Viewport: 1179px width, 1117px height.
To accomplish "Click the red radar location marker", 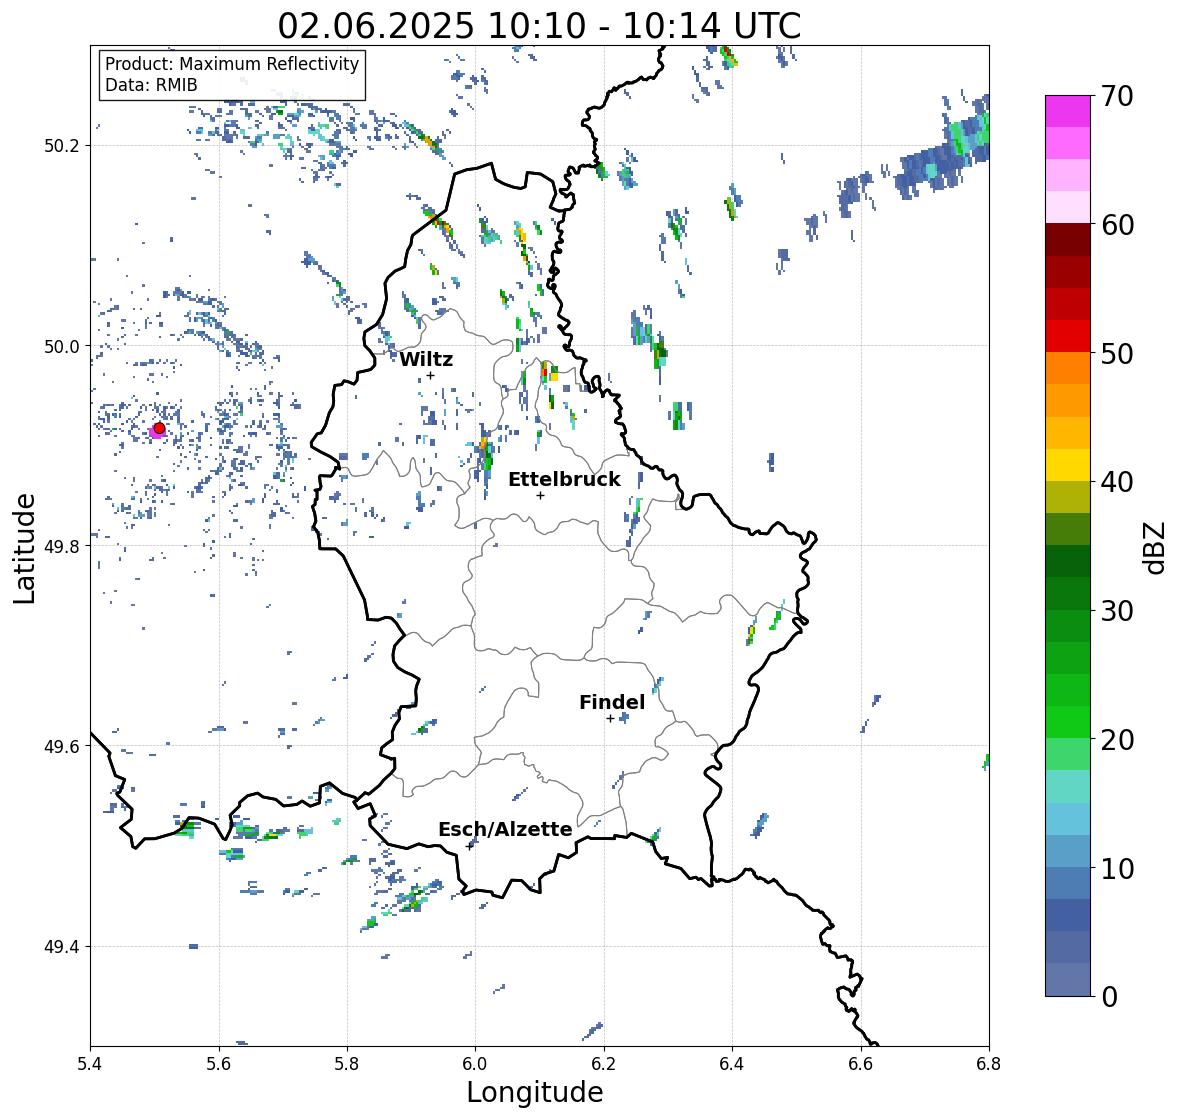I will (159, 428).
